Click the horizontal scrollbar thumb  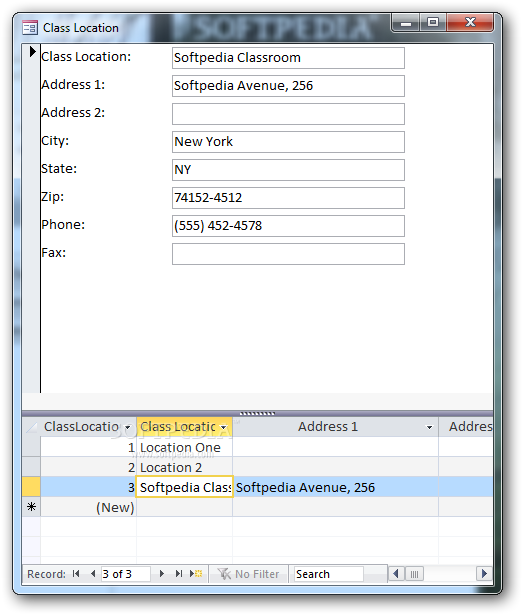[414, 574]
